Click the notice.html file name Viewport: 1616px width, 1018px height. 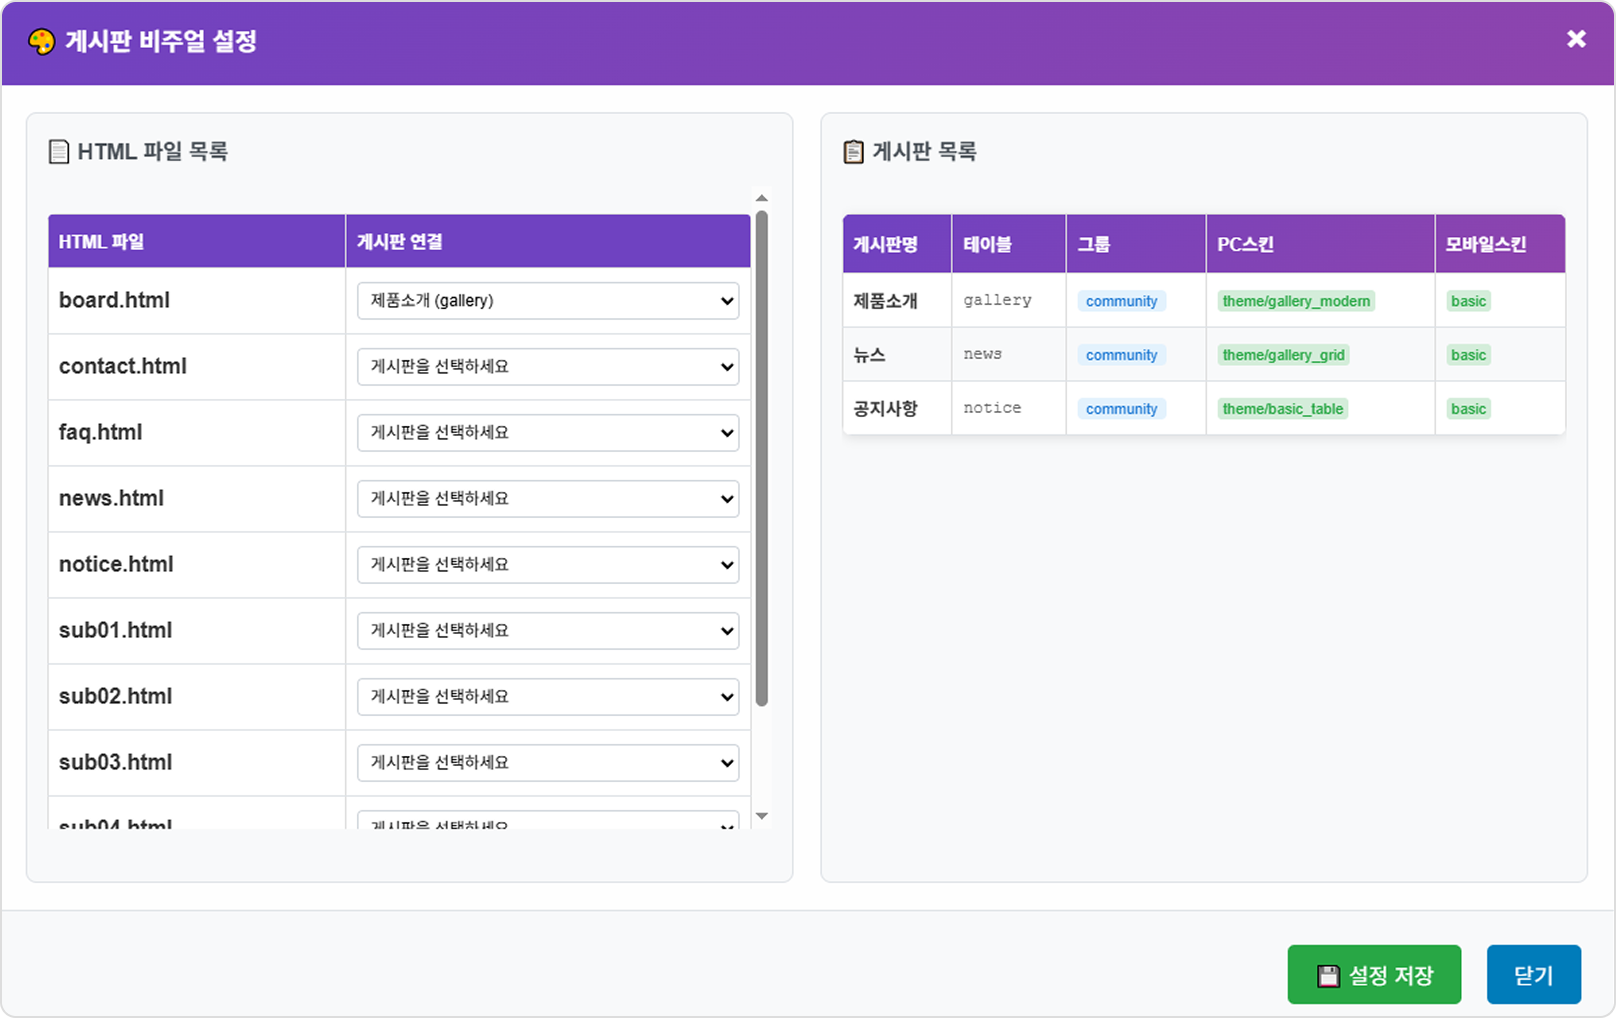tap(116, 564)
